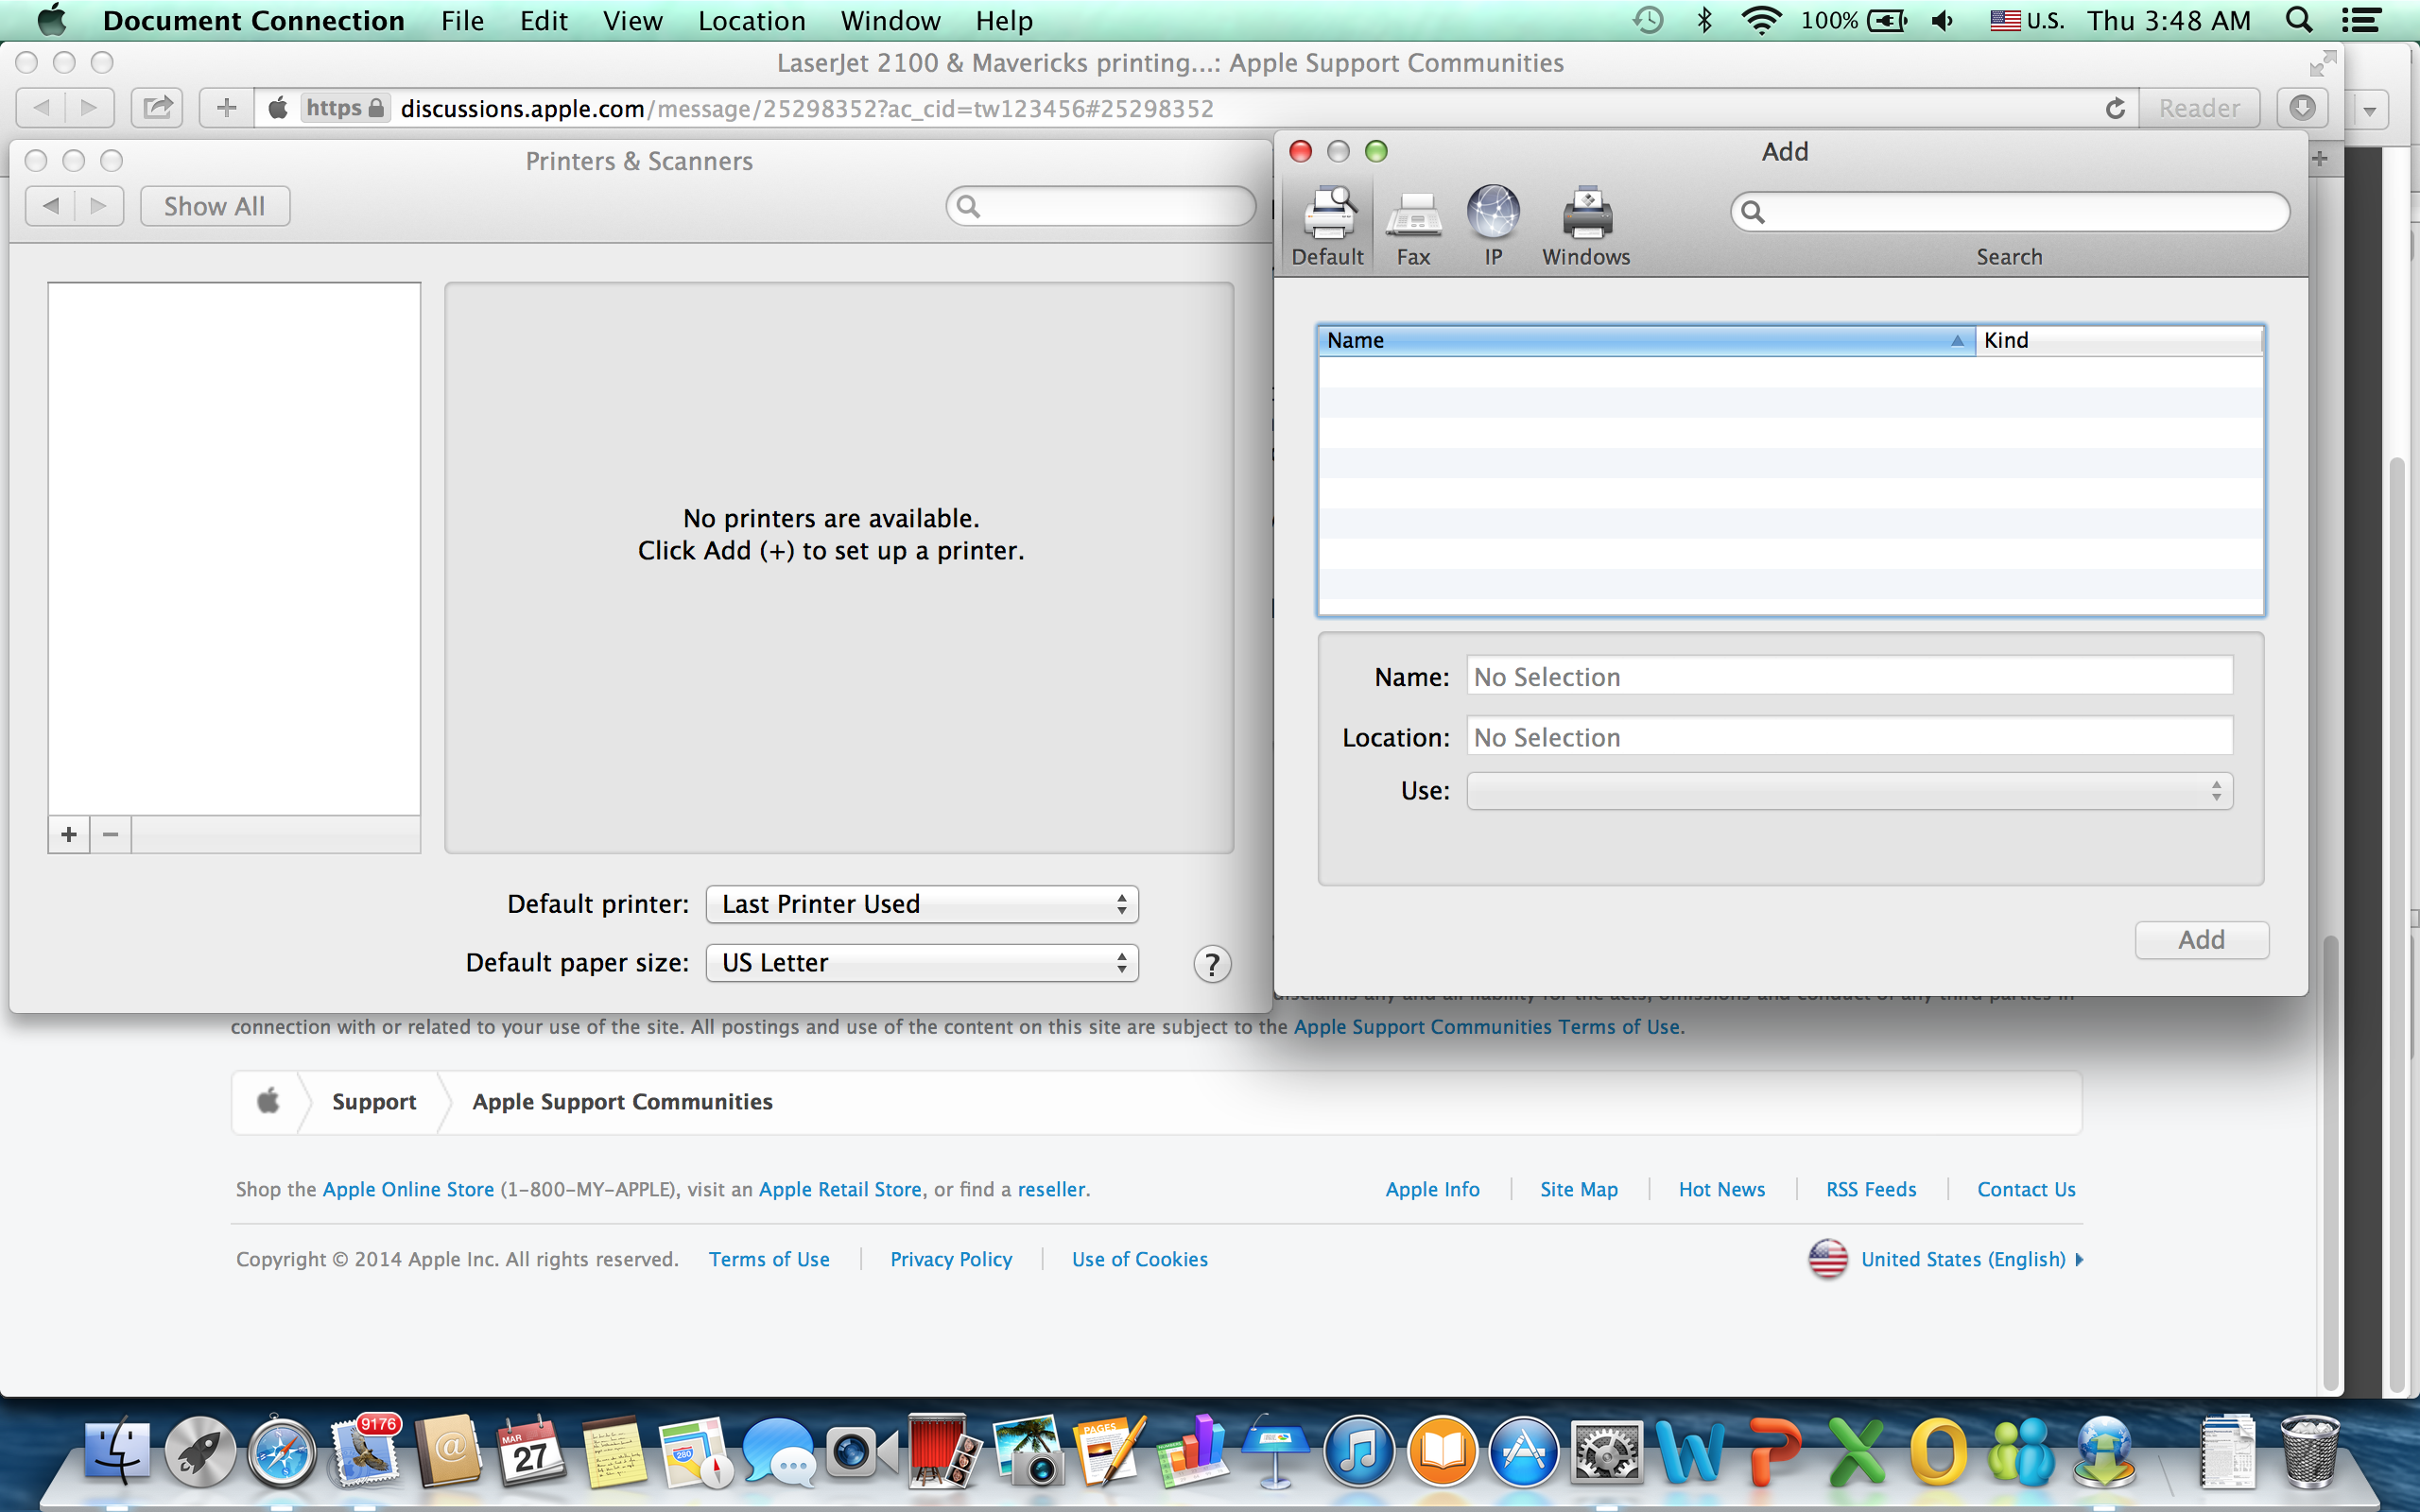Click the Show All button
The width and height of the screenshot is (2420, 1512).
[214, 206]
